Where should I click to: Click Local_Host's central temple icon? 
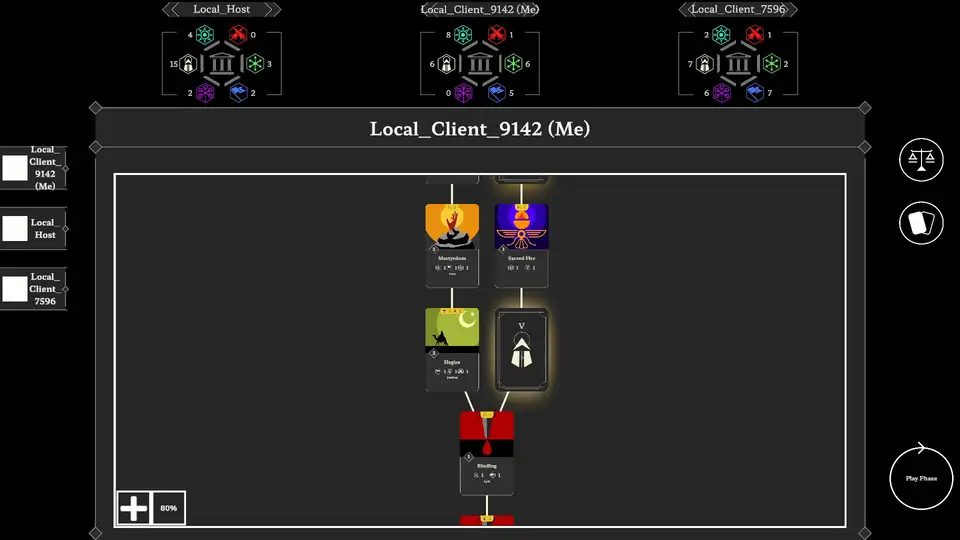[x=222, y=64]
